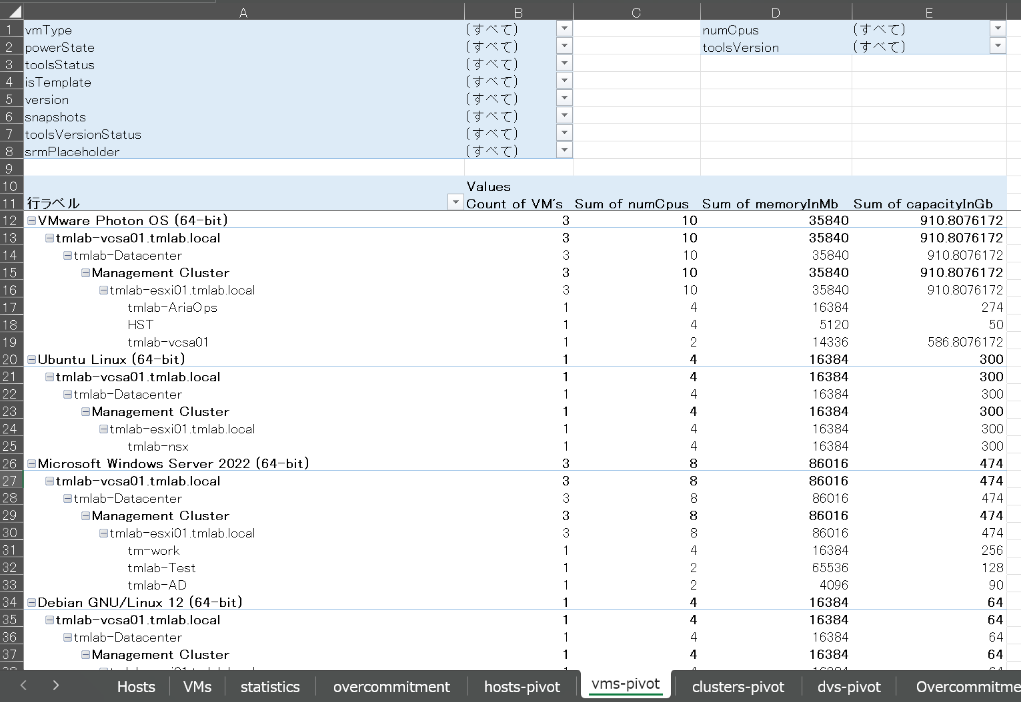1021x702 pixels.
Task: Switch to the VMs sheet tab
Action: coord(197,686)
